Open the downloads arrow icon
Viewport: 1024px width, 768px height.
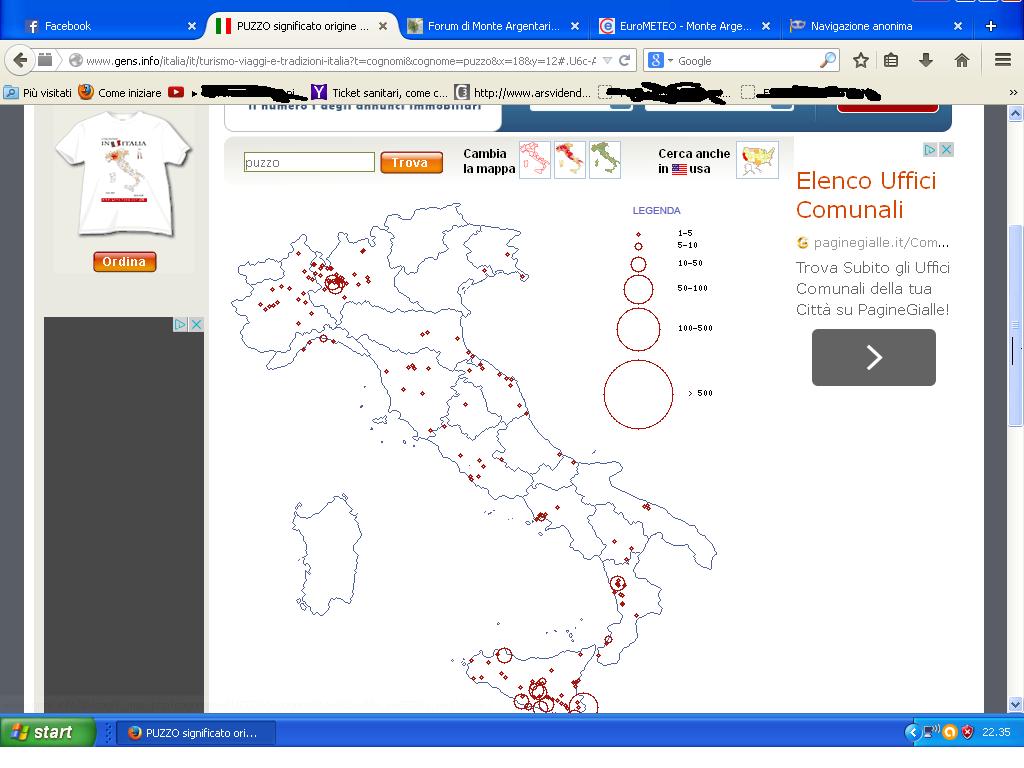926,60
